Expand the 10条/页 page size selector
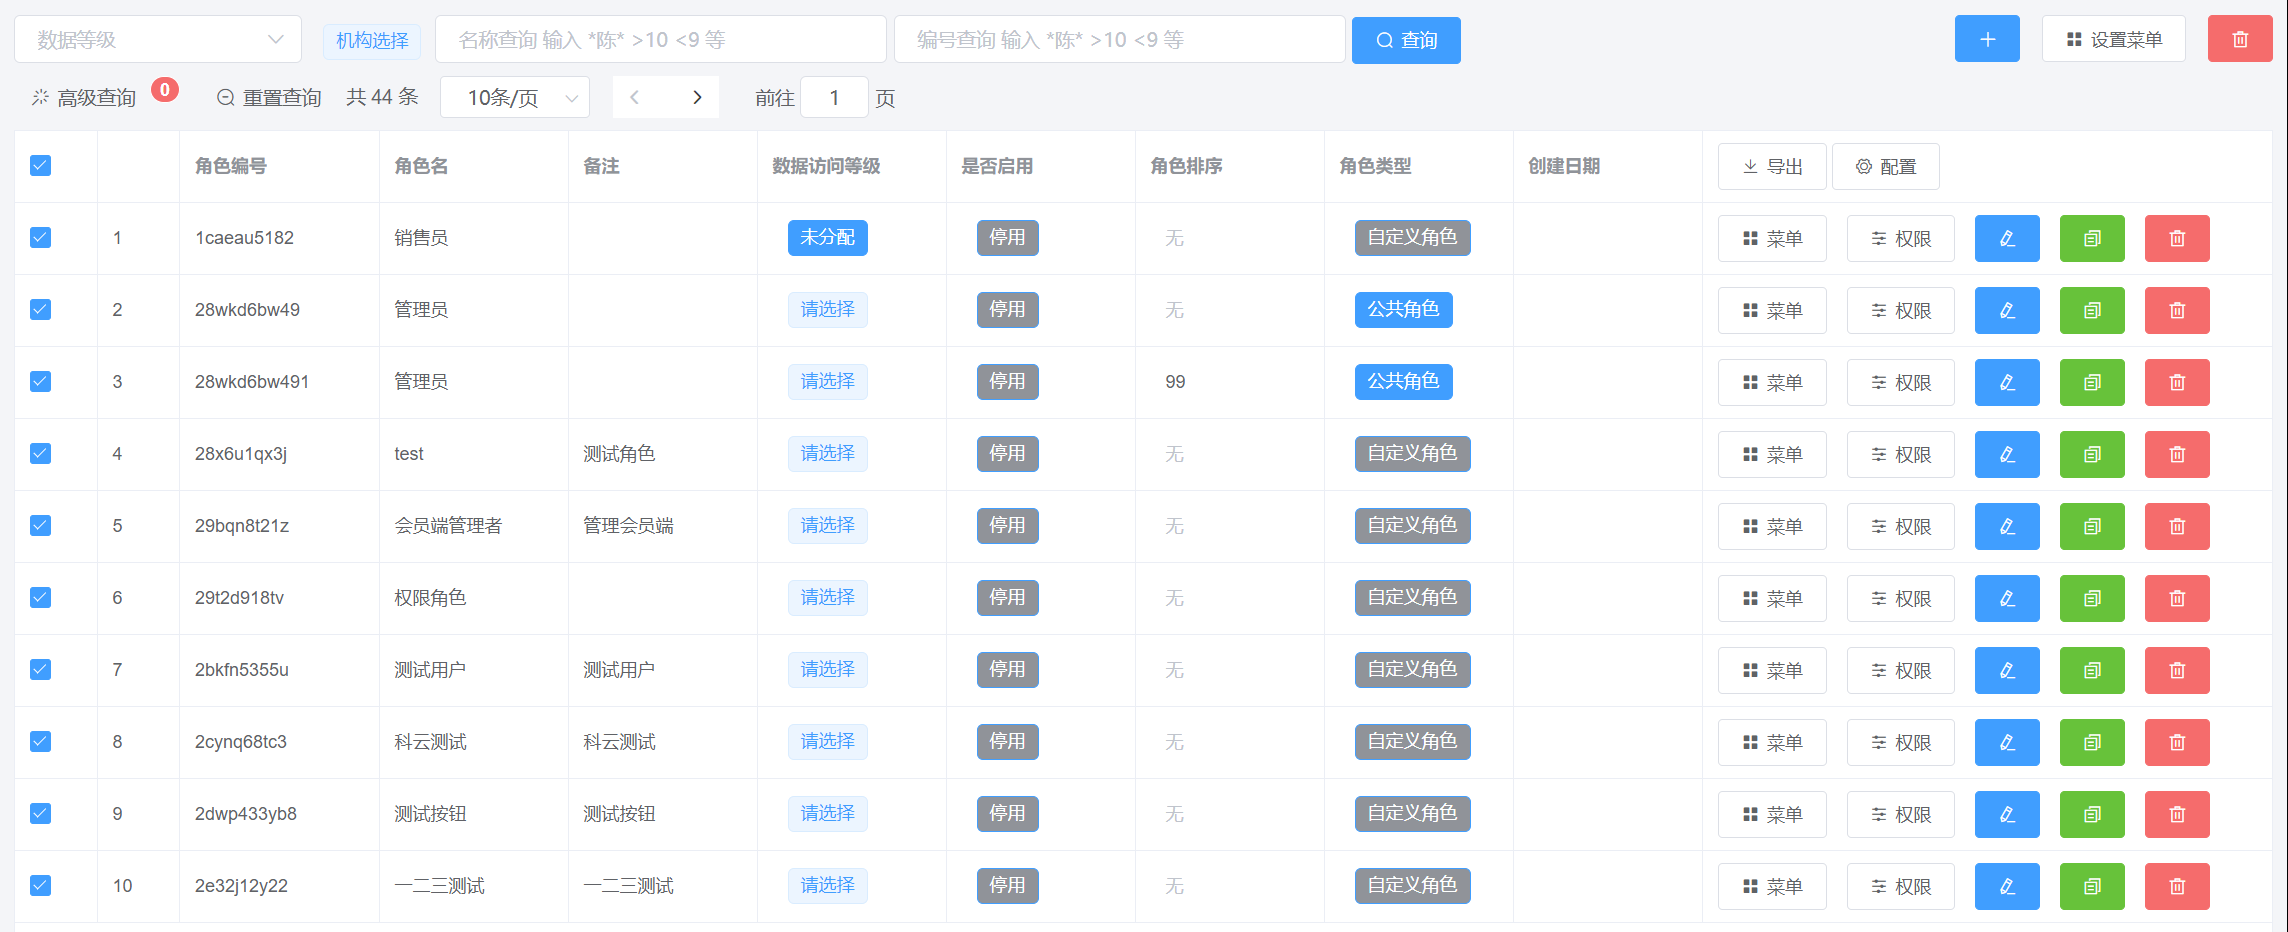Viewport: 2288px width, 932px height. [x=514, y=97]
